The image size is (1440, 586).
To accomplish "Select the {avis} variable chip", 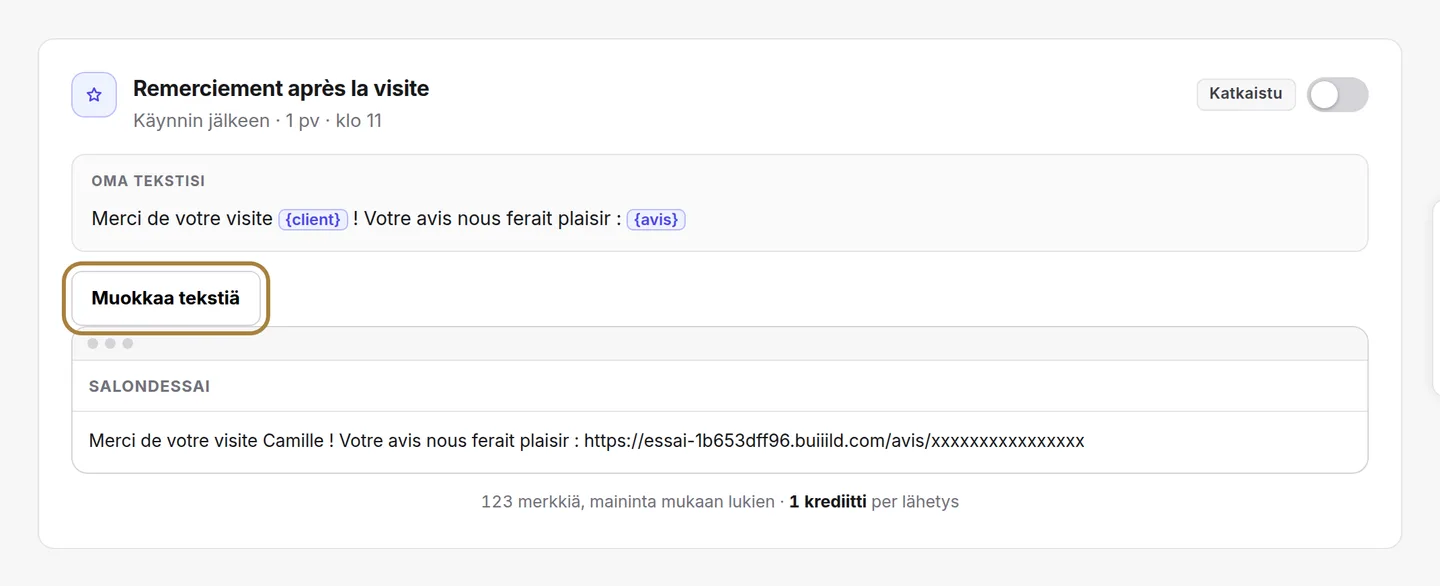I will 656,219.
